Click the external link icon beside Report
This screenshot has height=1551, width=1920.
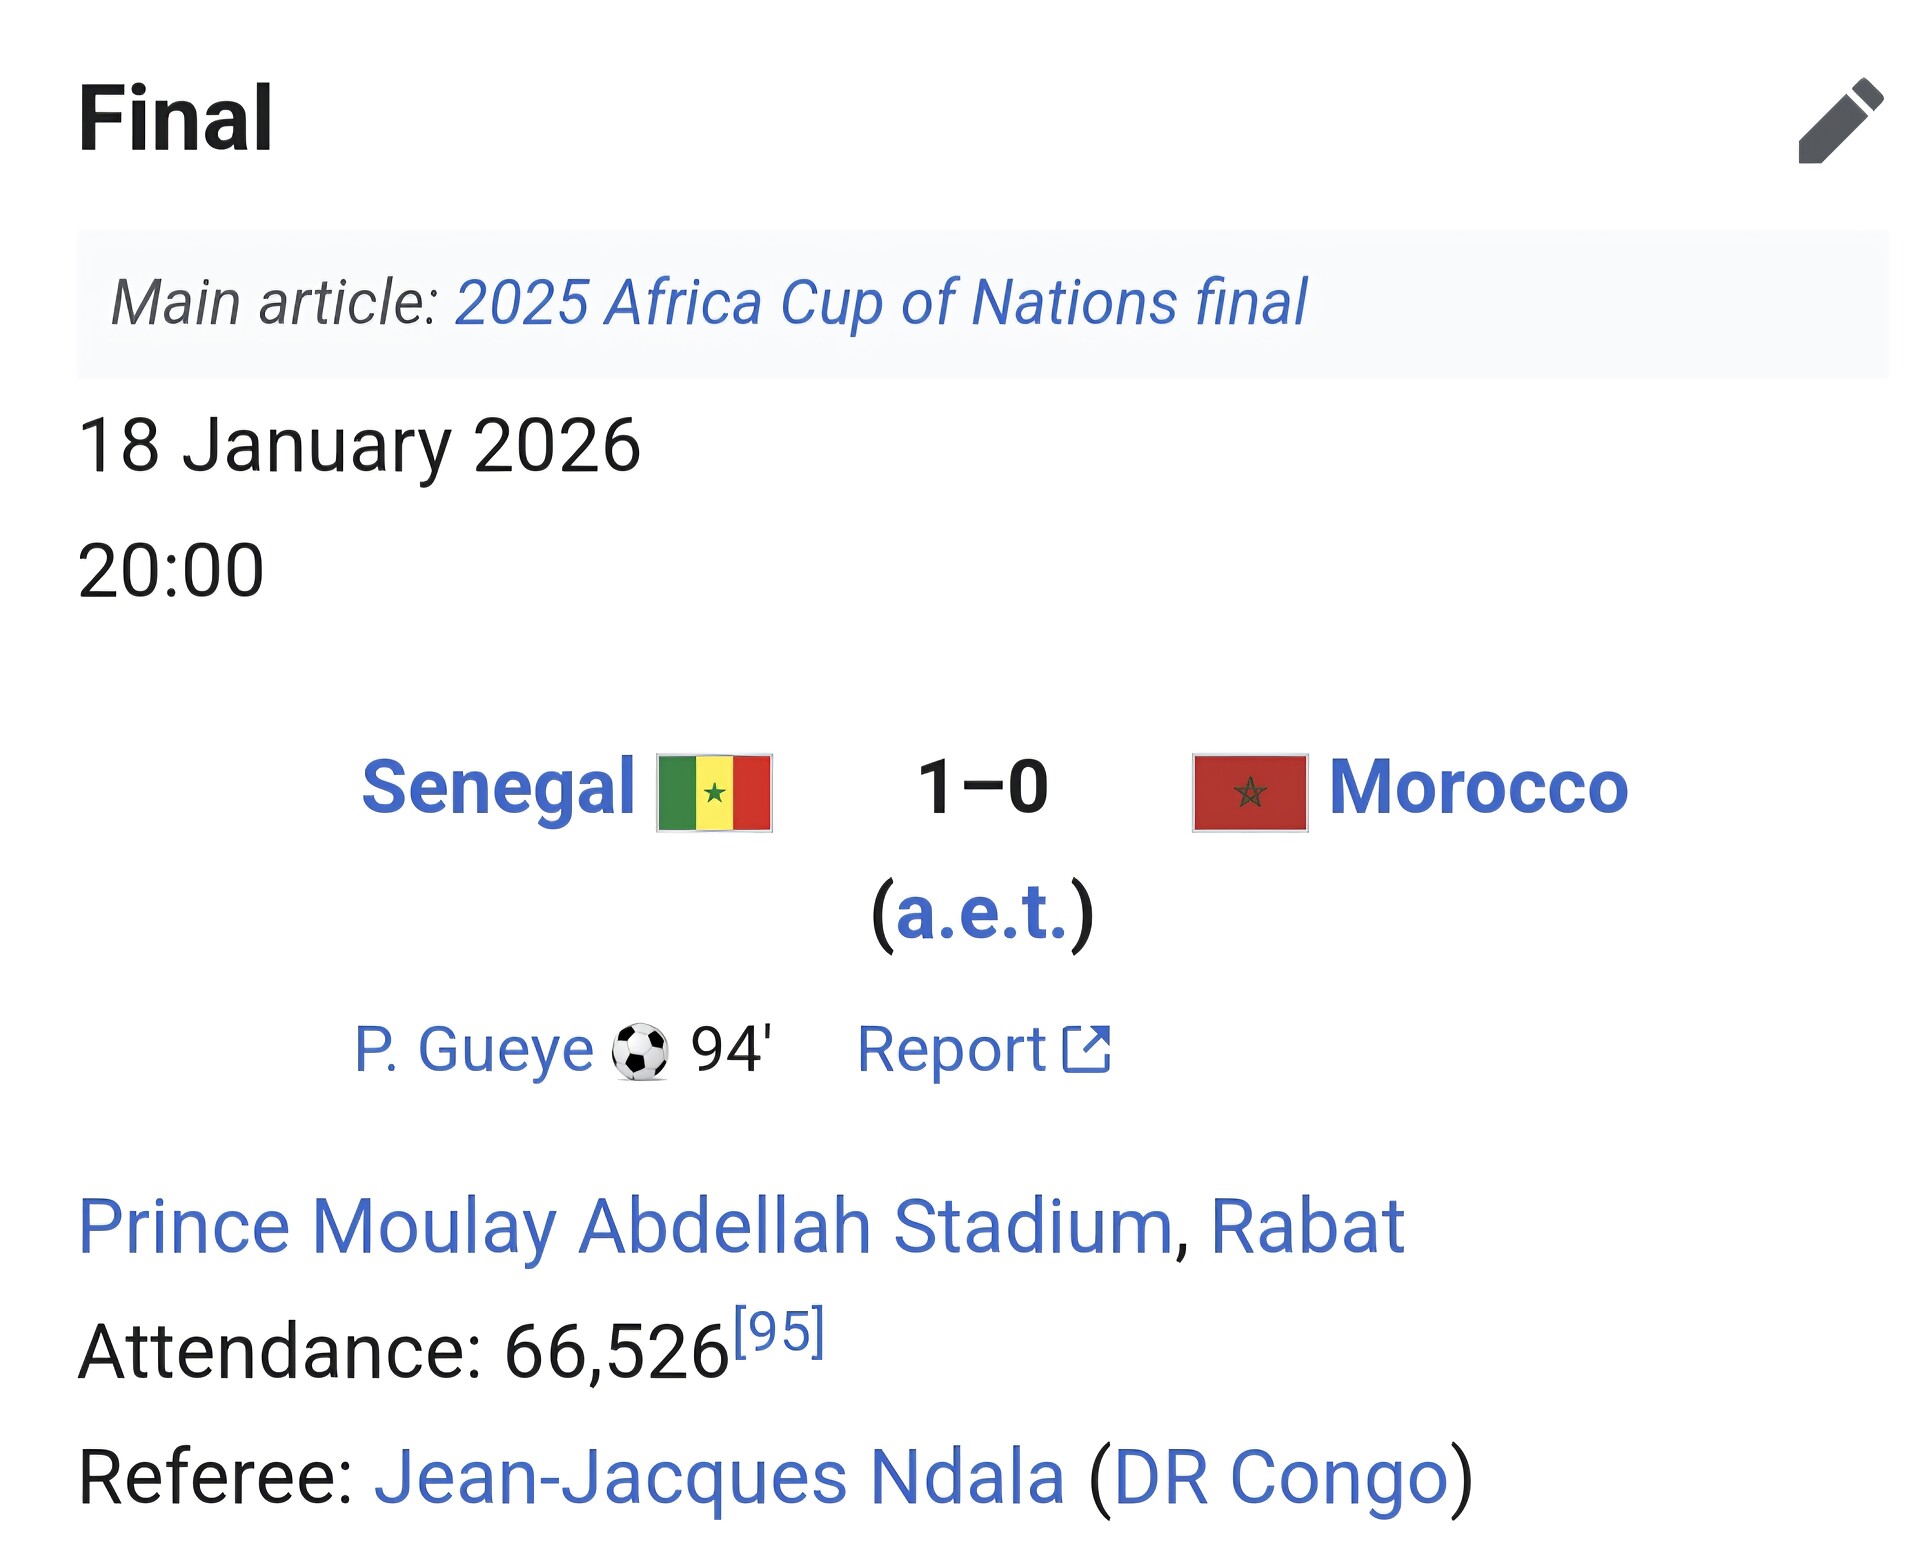(x=1086, y=1049)
